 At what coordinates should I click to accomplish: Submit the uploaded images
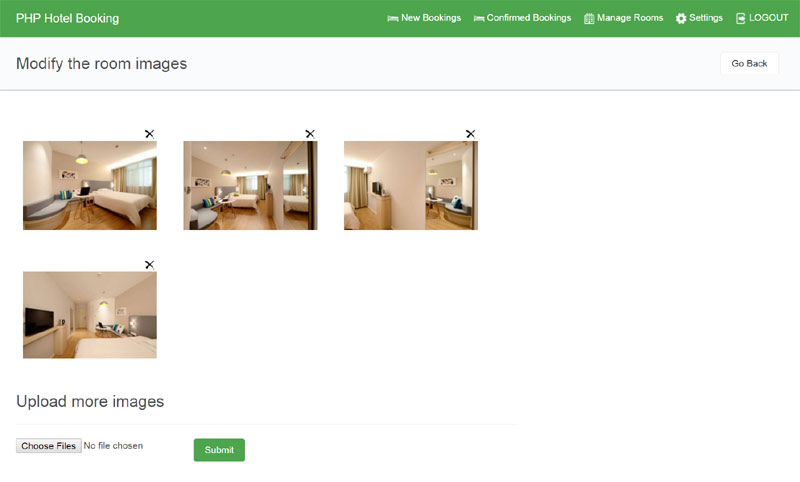[x=219, y=450]
